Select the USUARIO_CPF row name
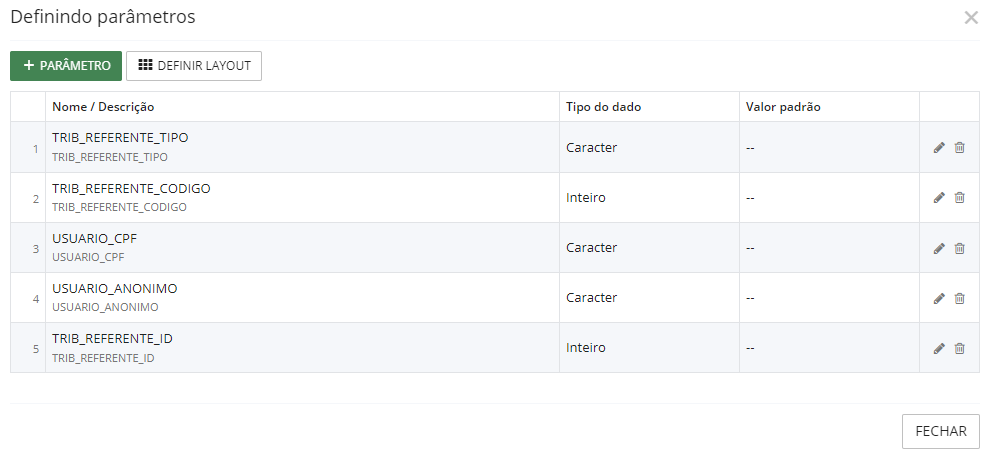Image resolution: width=990 pixels, height=455 pixels. pos(96,238)
